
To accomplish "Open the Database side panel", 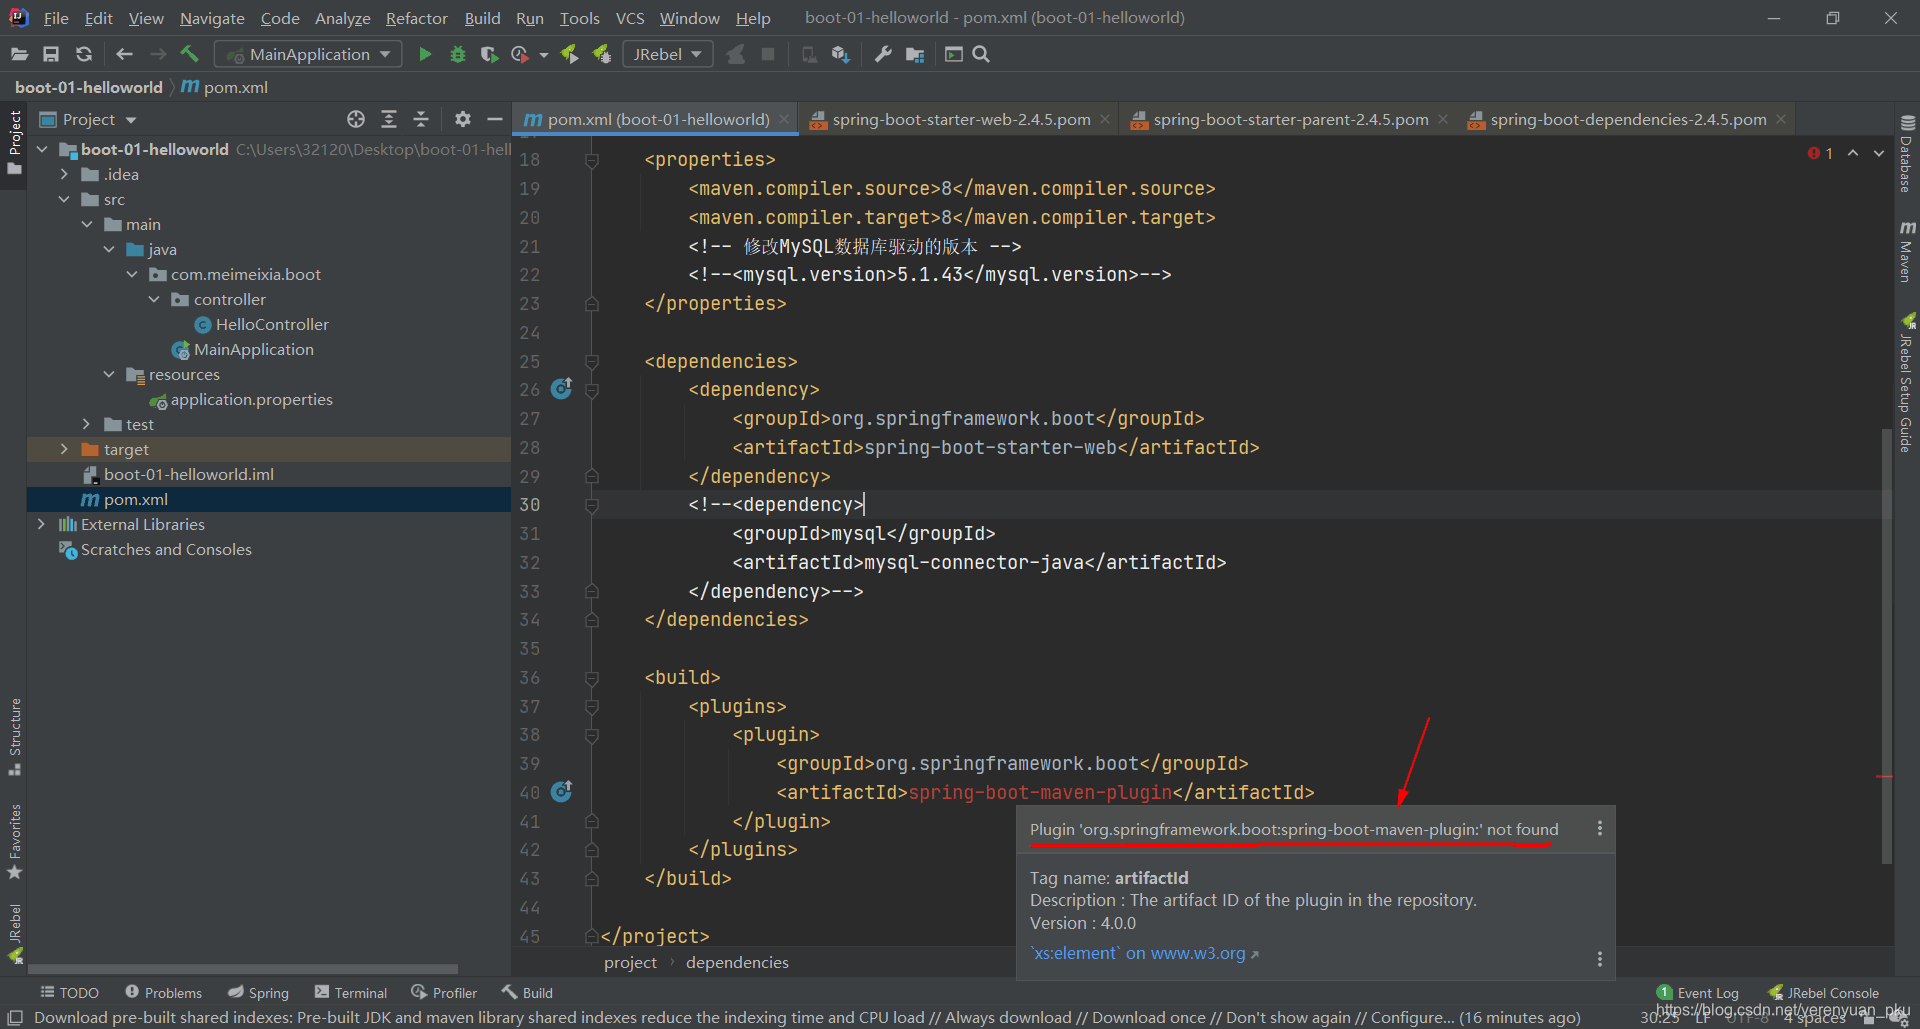I will 1907,153.
